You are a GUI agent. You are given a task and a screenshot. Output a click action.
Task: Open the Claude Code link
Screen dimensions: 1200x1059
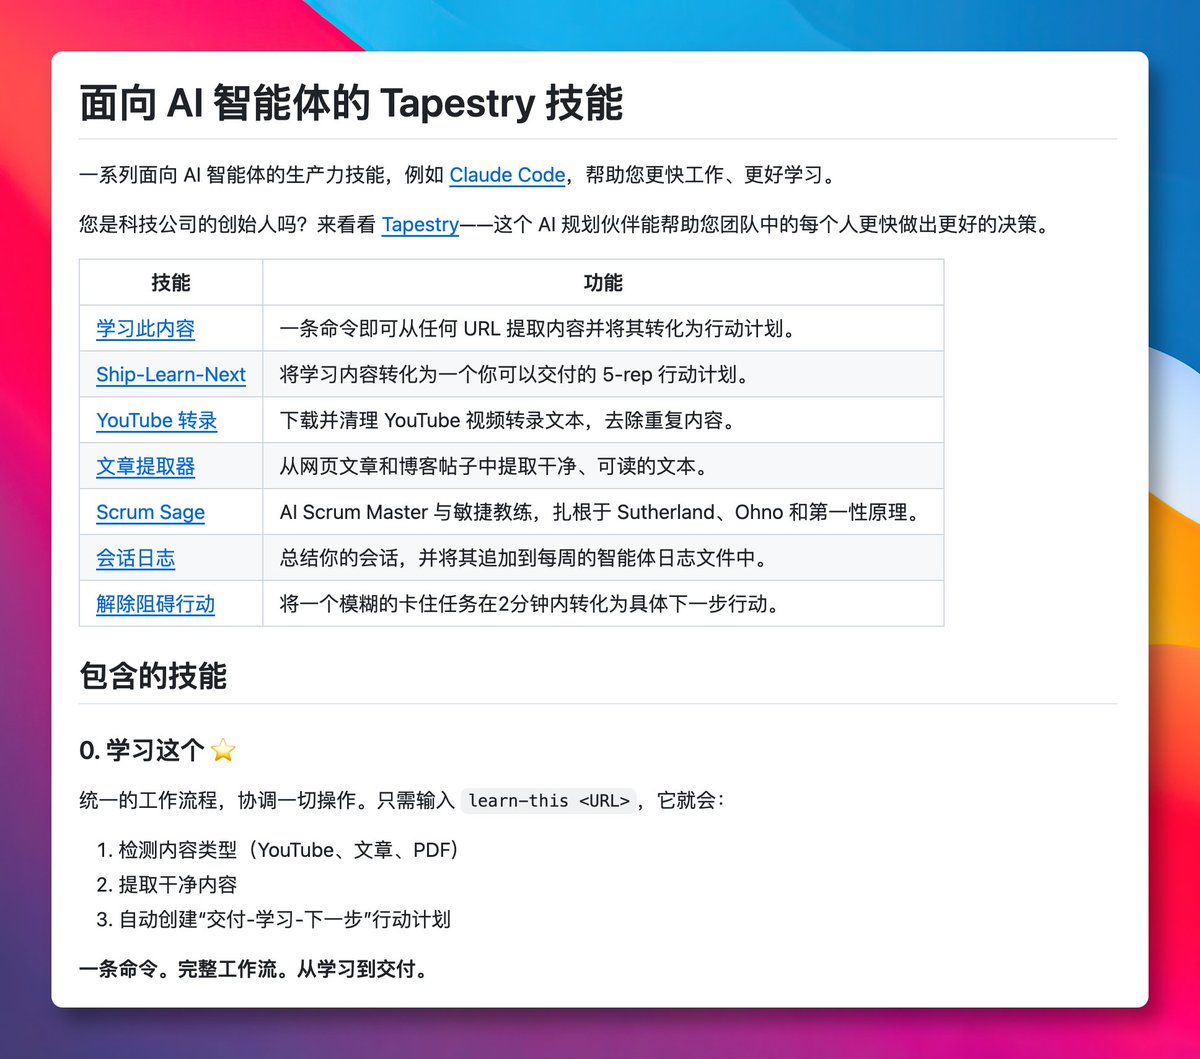coord(507,175)
